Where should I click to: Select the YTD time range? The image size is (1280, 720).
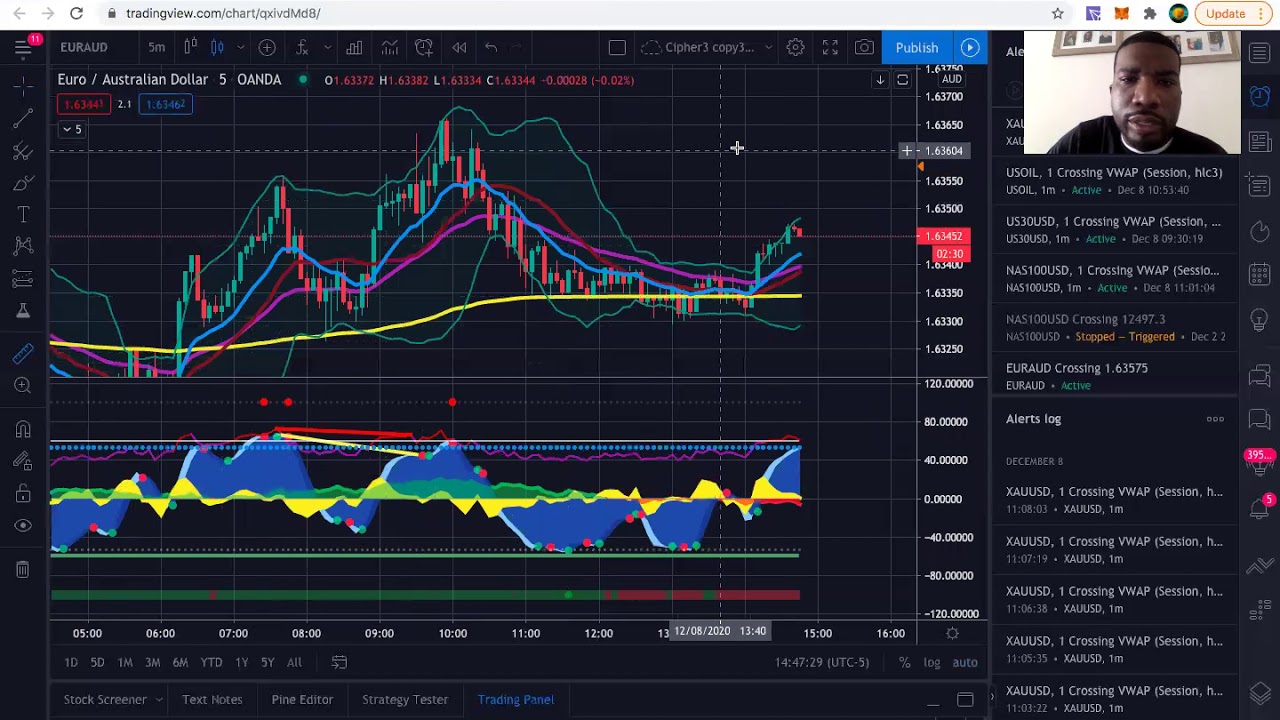(x=211, y=662)
